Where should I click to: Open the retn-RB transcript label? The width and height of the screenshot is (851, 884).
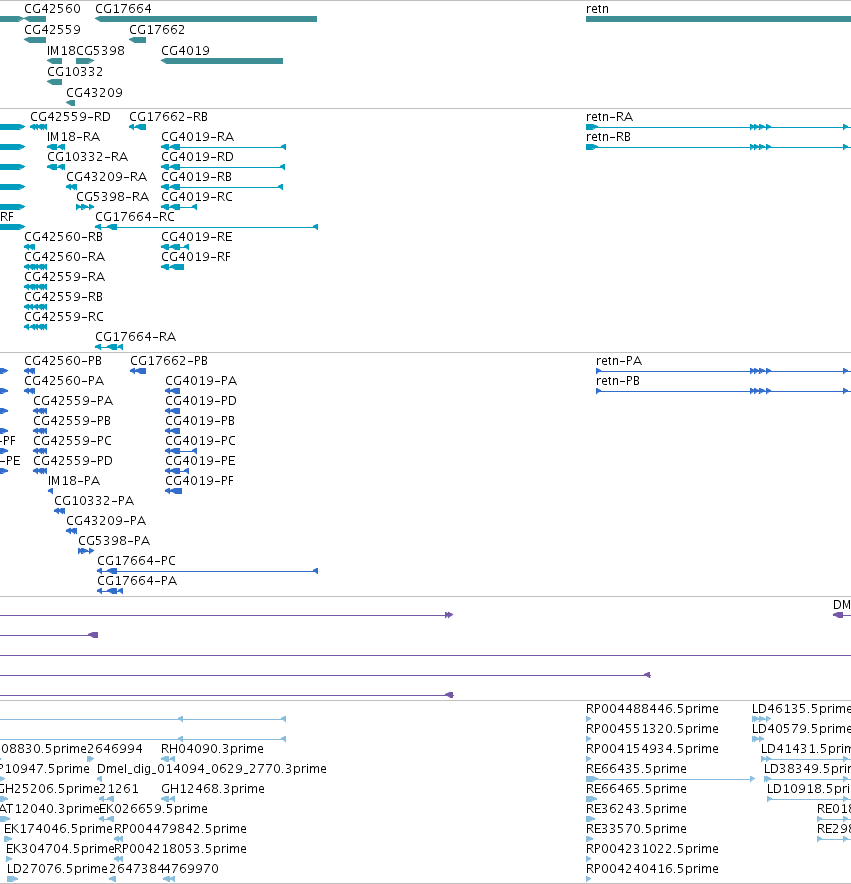[609, 137]
